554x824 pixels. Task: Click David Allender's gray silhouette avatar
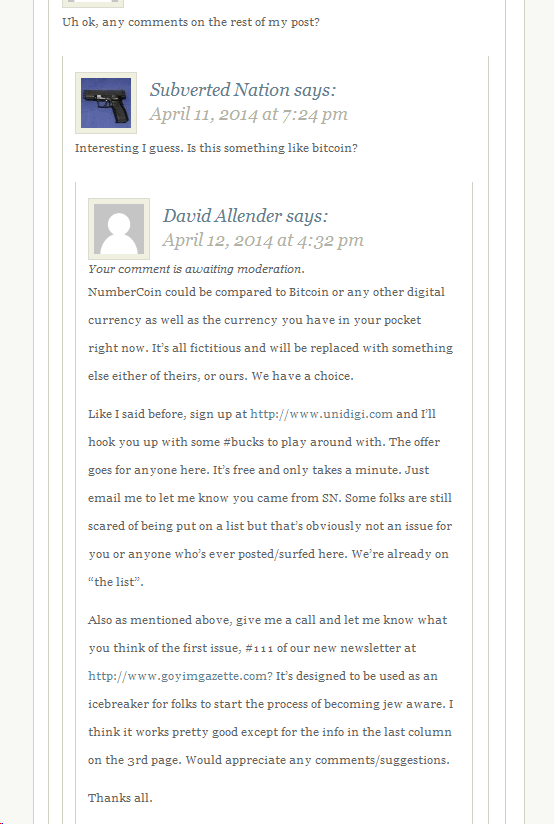tap(119, 229)
